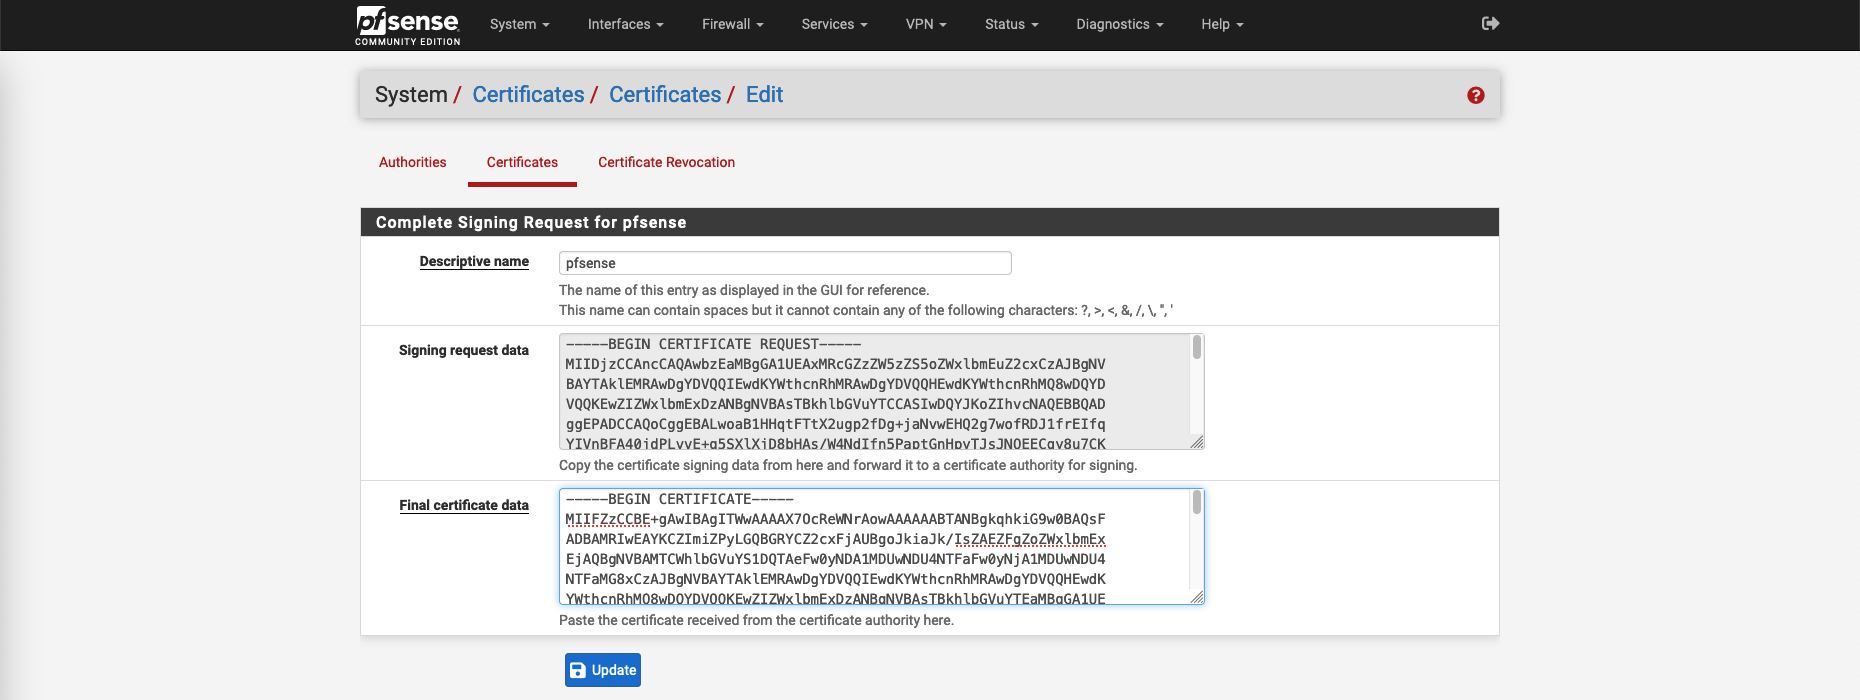Click the Edit breadcrumb link
The height and width of the screenshot is (700, 1860).
(764, 95)
